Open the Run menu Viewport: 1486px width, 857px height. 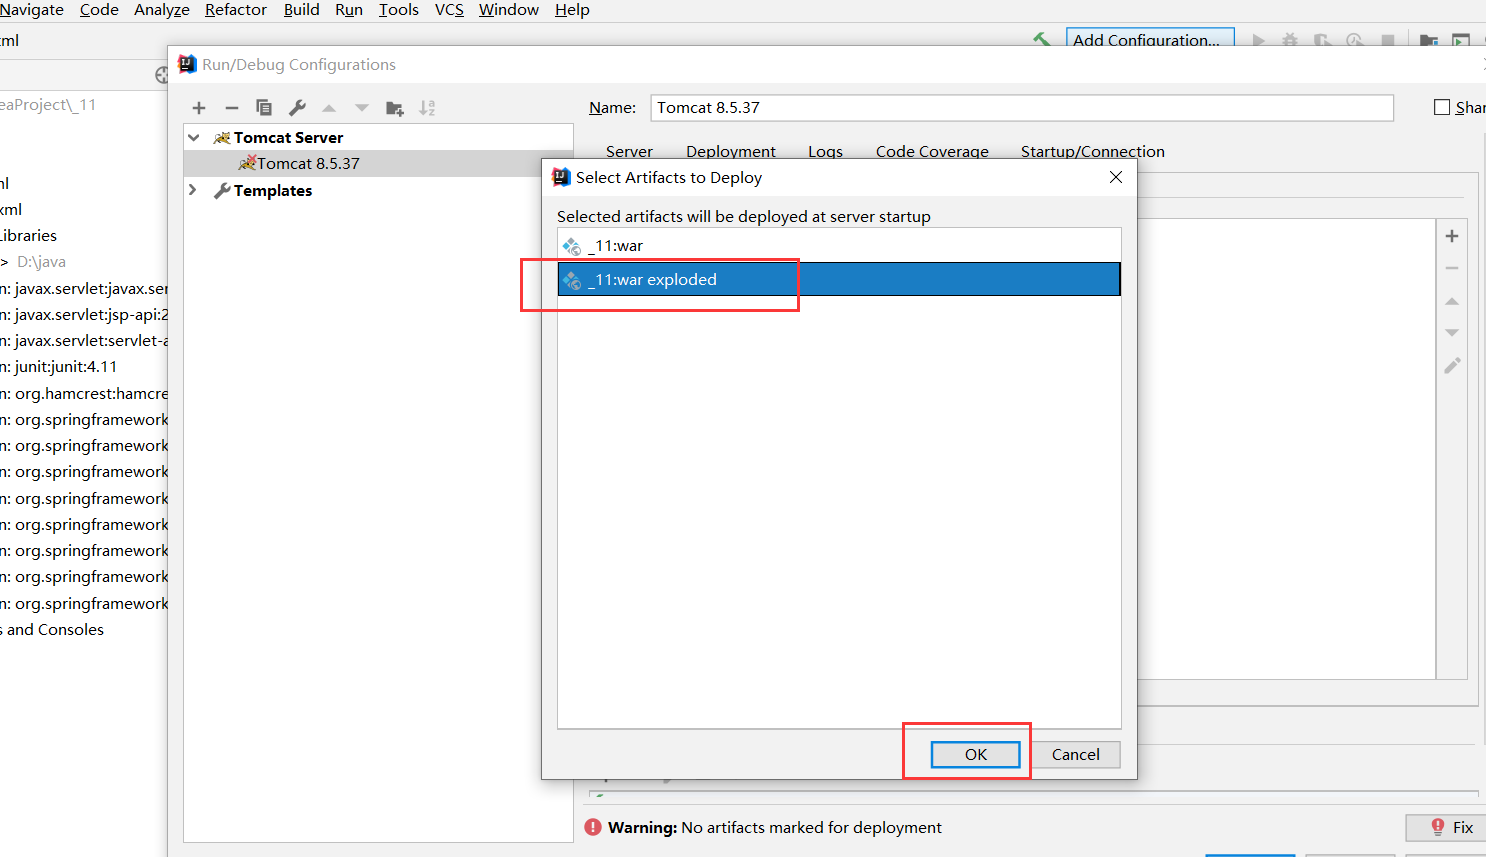coord(349,10)
